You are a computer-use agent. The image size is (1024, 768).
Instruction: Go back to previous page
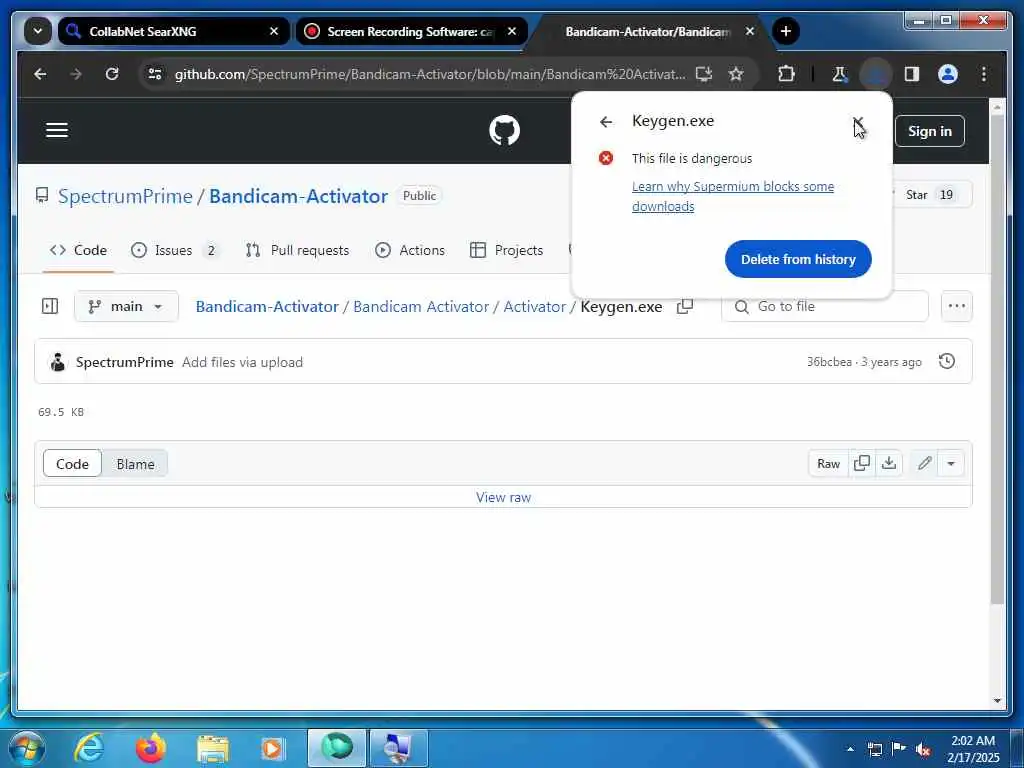coord(40,74)
